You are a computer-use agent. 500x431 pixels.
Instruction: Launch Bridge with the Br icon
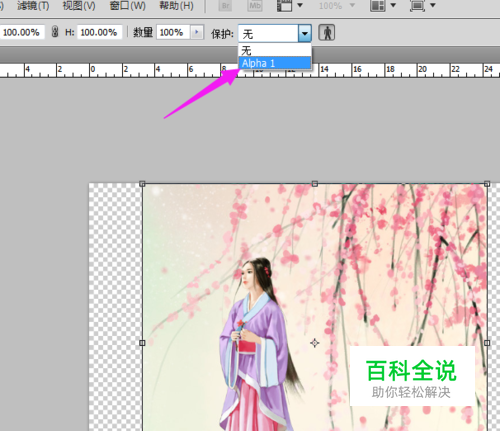tap(226, 6)
